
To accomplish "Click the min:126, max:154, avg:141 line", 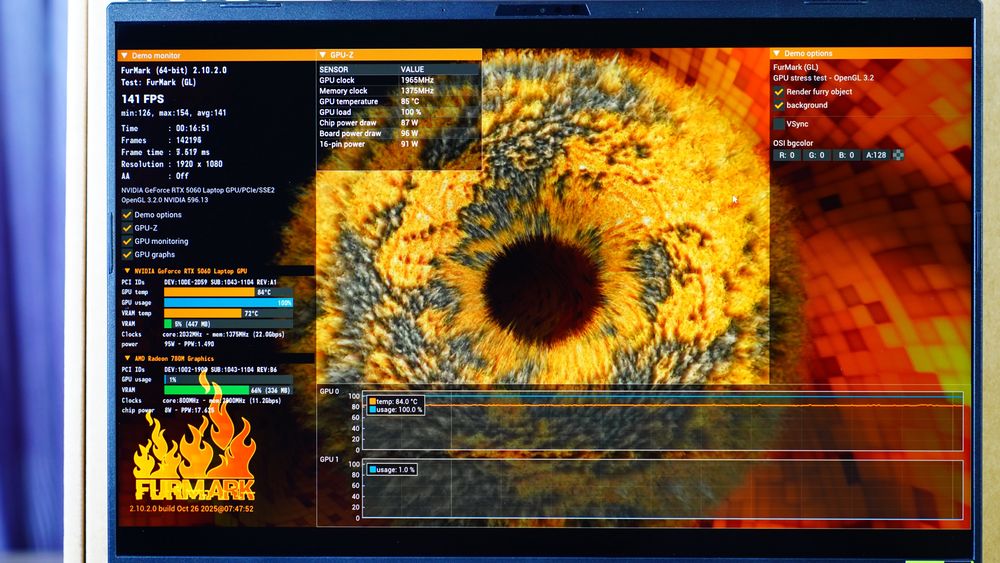I will click(x=173, y=113).
